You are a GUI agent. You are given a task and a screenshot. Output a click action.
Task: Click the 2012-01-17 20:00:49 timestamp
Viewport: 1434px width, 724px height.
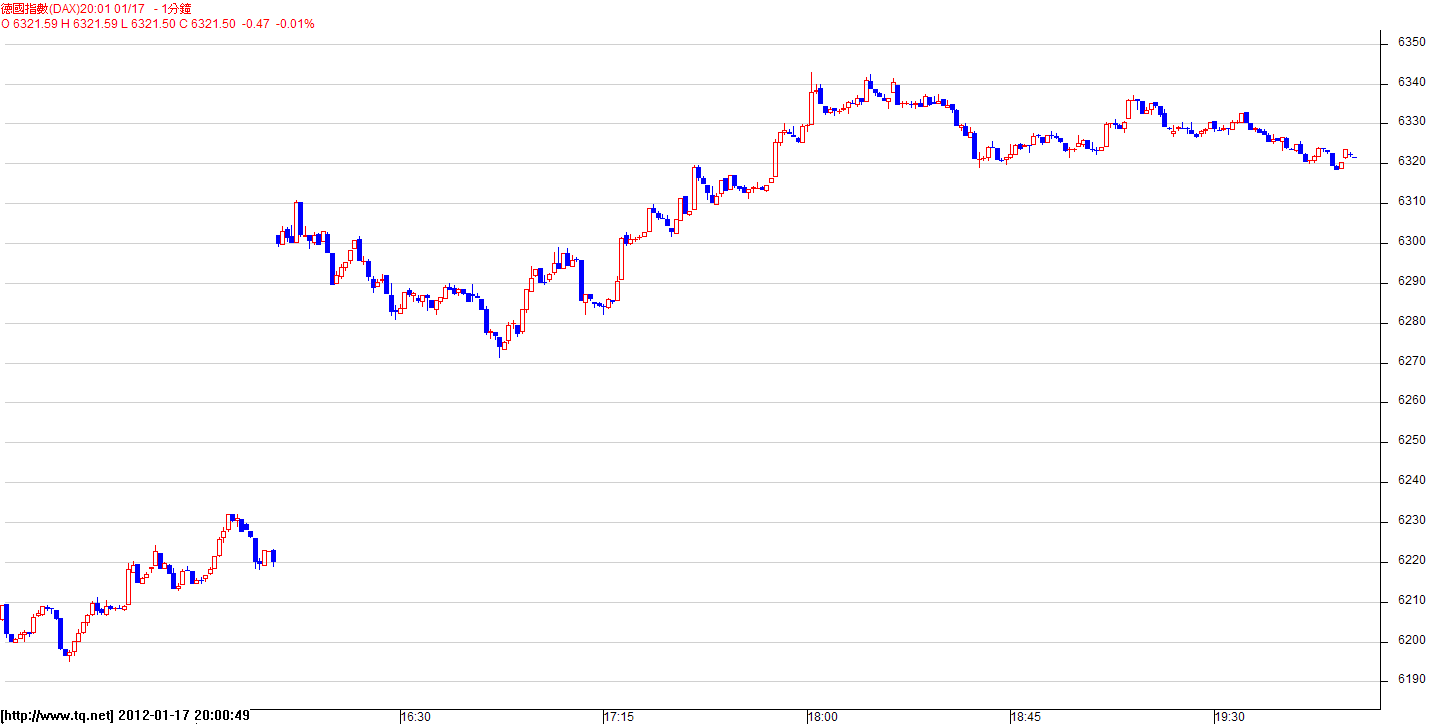(x=184, y=716)
